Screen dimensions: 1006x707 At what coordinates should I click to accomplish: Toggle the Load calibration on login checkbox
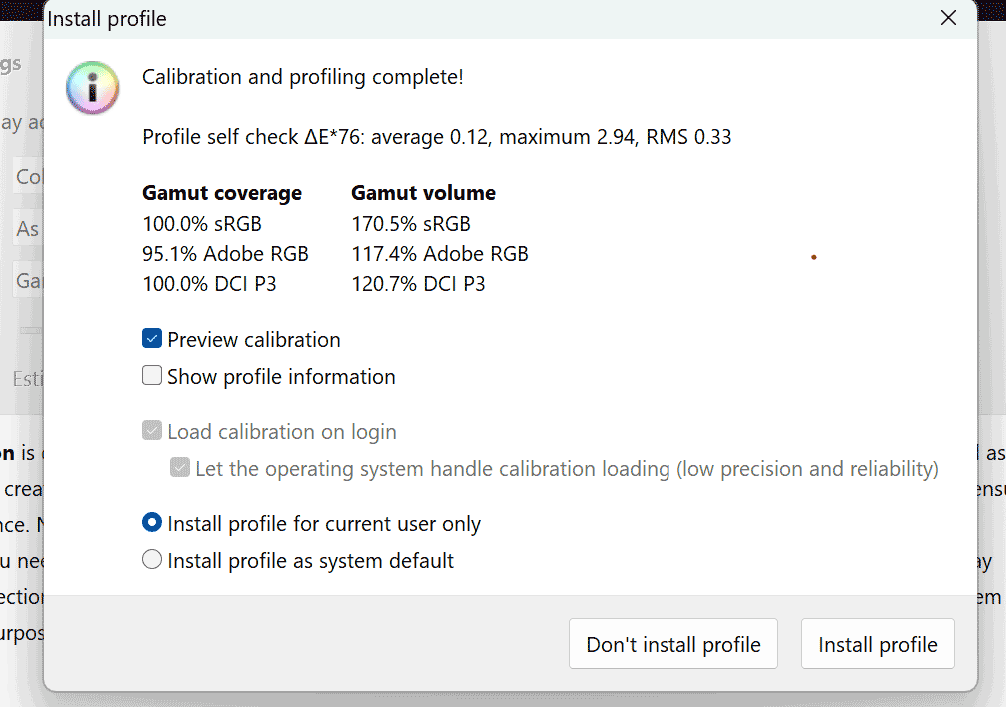click(152, 430)
